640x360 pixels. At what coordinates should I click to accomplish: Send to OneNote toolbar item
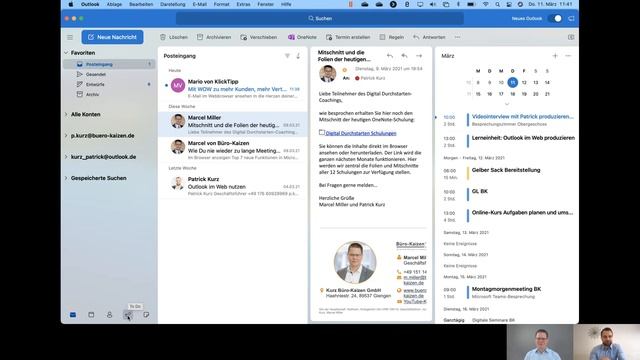(x=302, y=37)
